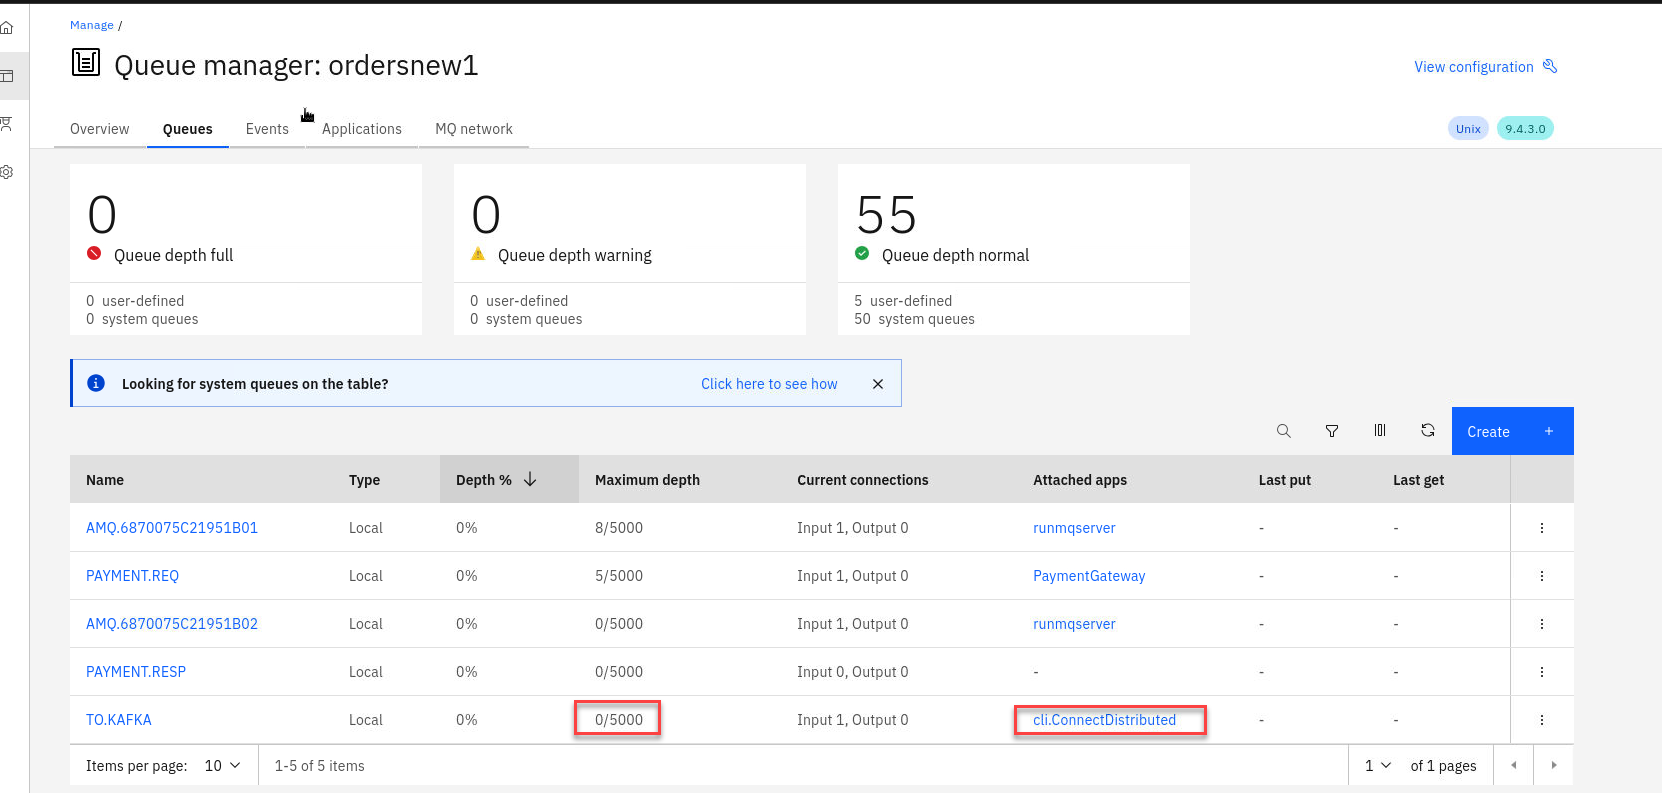Screen dimensions: 1662x793
Task: Refresh the queue table
Action: [x=1427, y=431]
